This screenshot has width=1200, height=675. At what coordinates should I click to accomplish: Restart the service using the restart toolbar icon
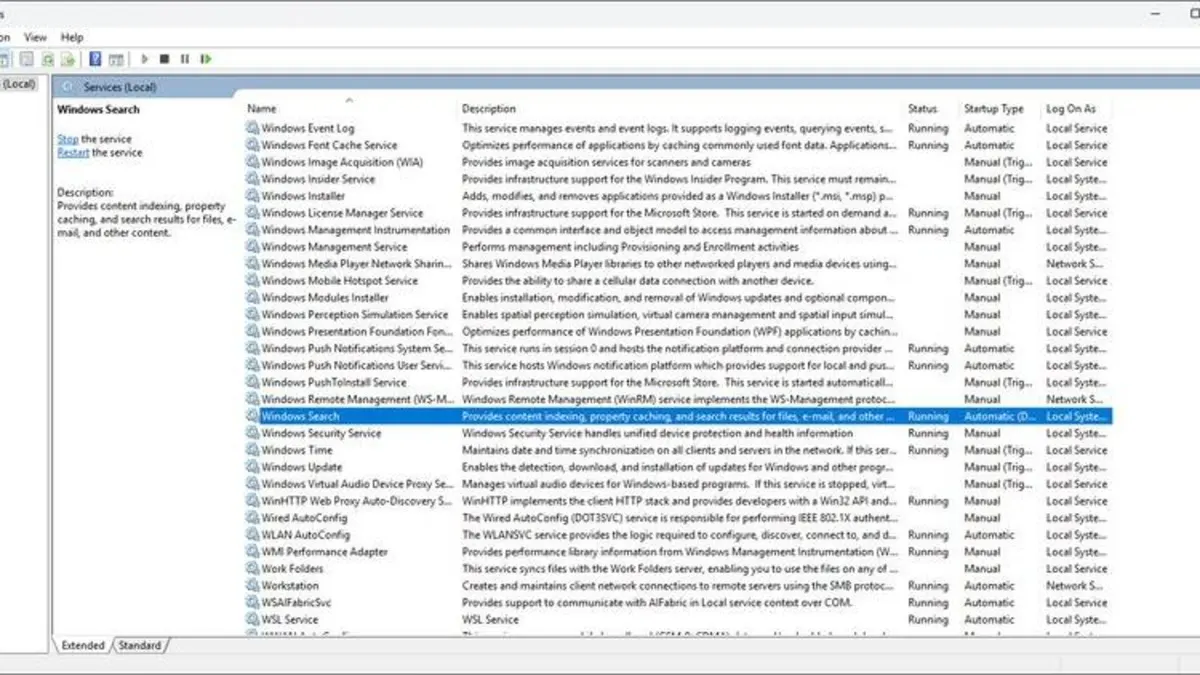206,59
